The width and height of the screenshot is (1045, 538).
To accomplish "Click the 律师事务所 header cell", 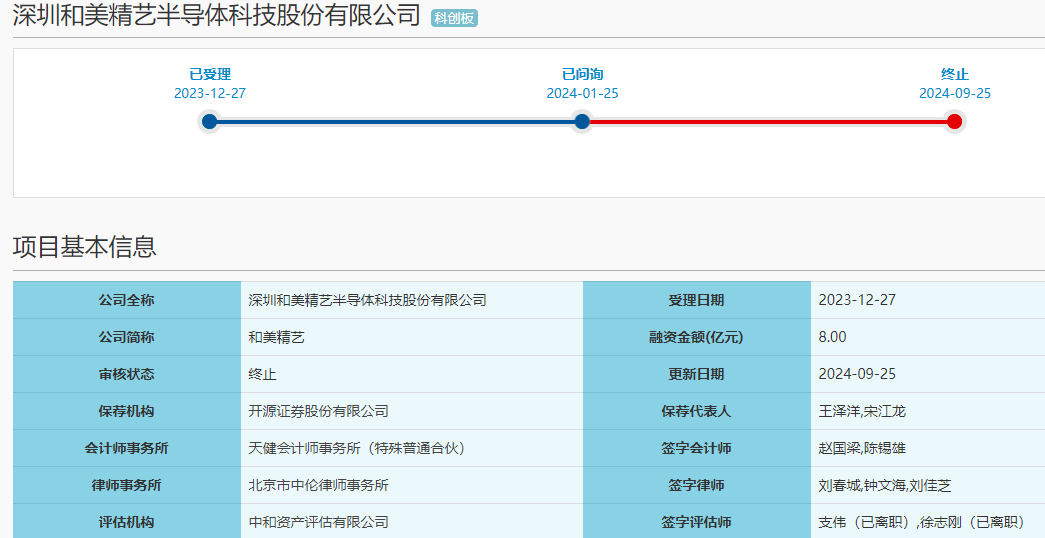I will [127, 485].
